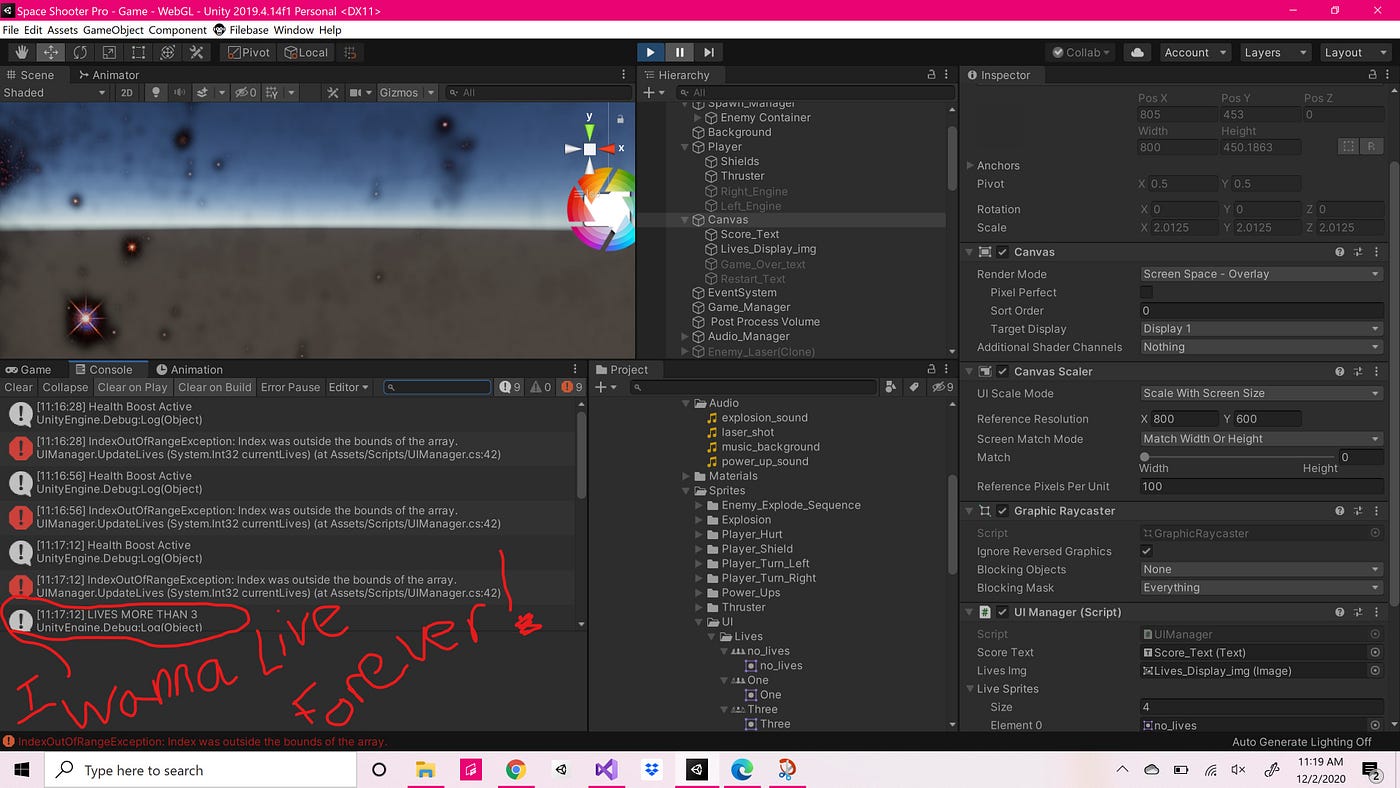
Task: Select the Rect tool
Action: [138, 52]
